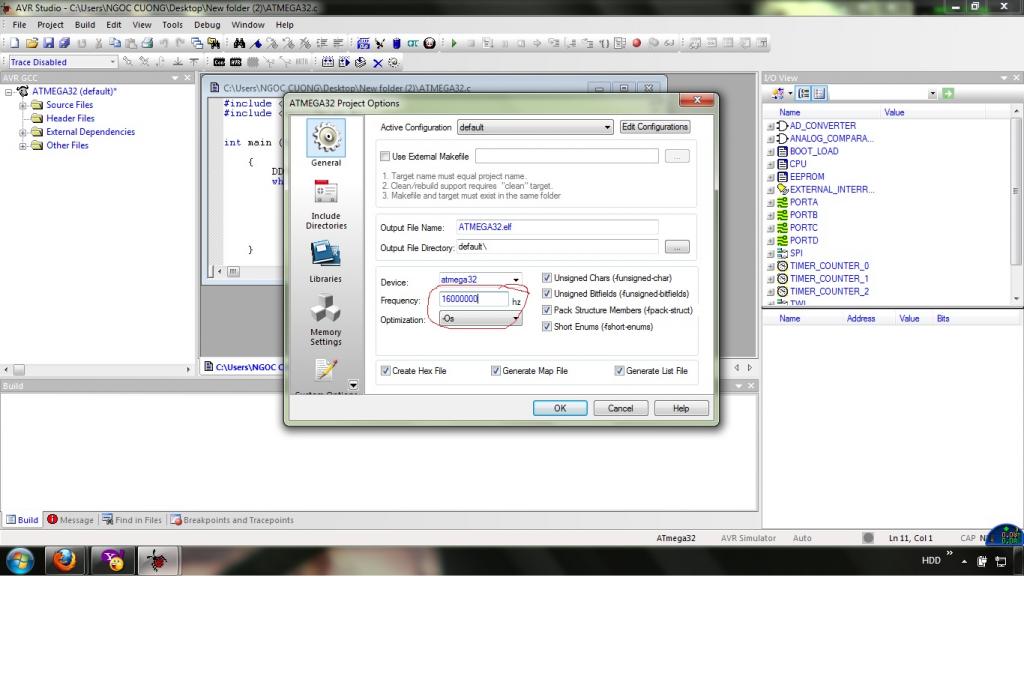Image resolution: width=1024 pixels, height=673 pixels.
Task: Click the Find in Files toolbar icon
Action: [214, 43]
